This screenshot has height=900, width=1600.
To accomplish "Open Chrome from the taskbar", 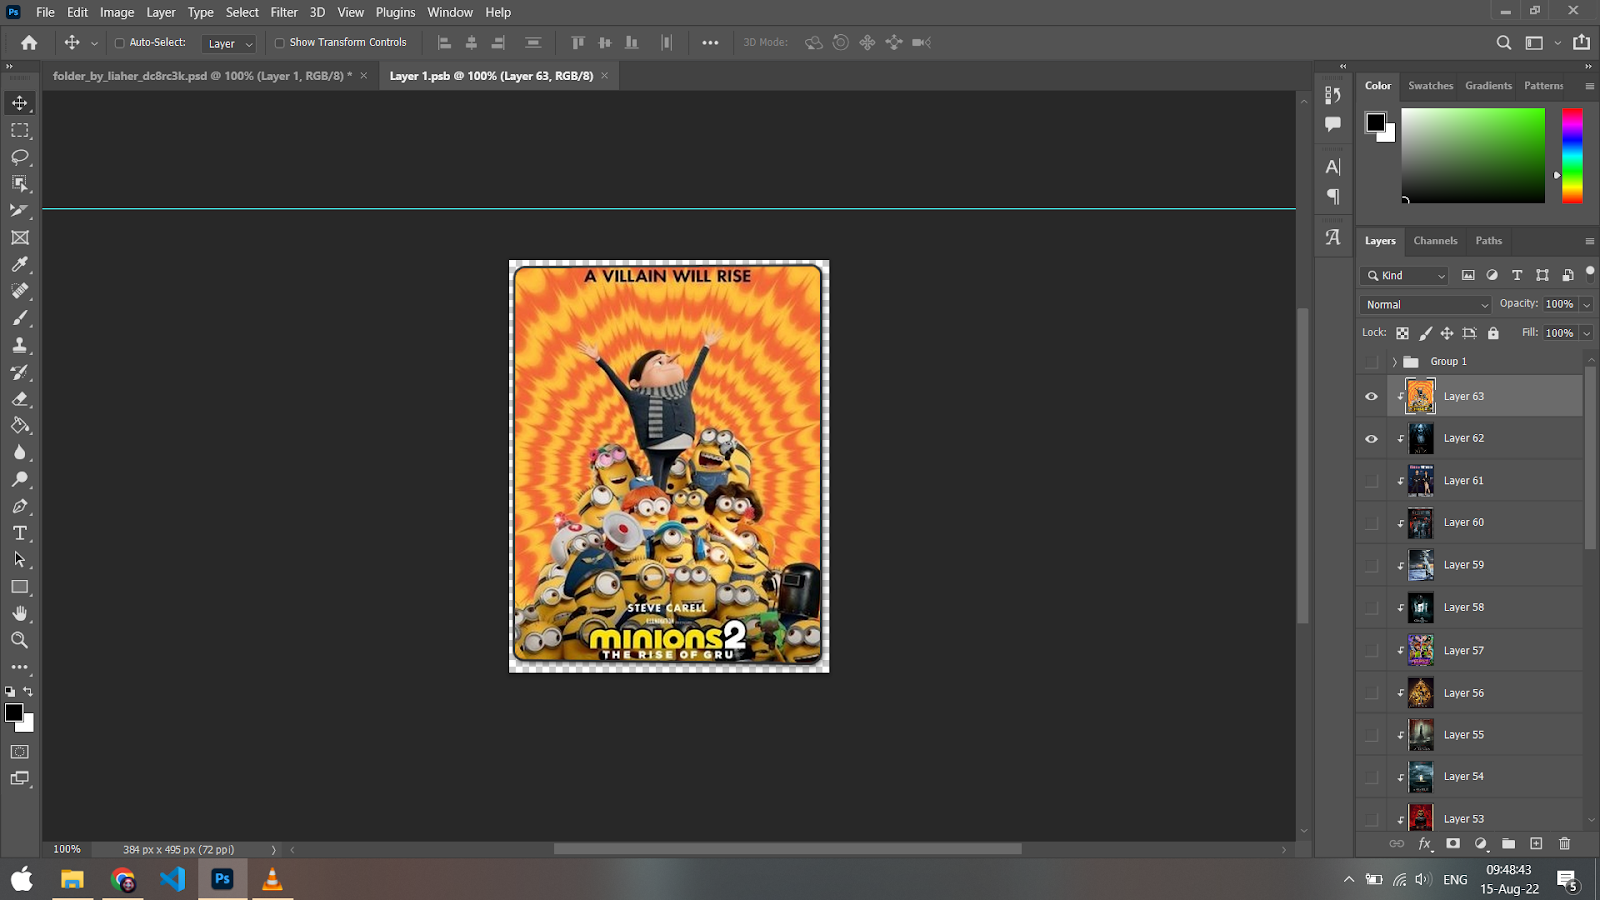I will point(123,879).
